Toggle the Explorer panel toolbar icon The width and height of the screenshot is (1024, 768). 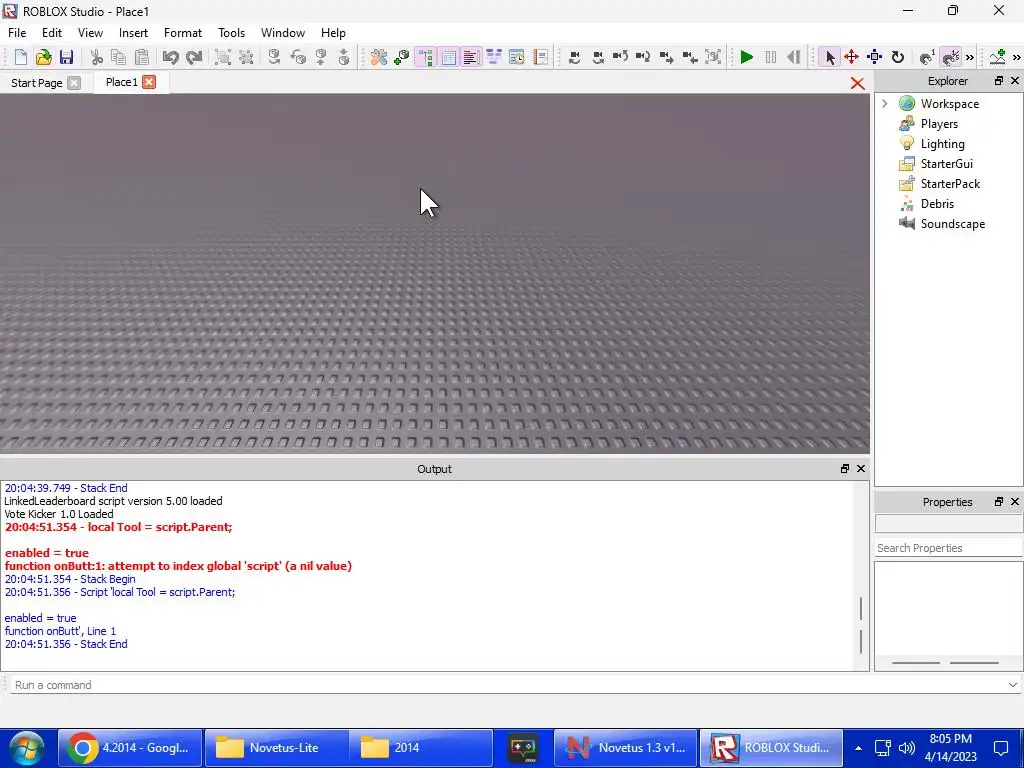click(425, 57)
